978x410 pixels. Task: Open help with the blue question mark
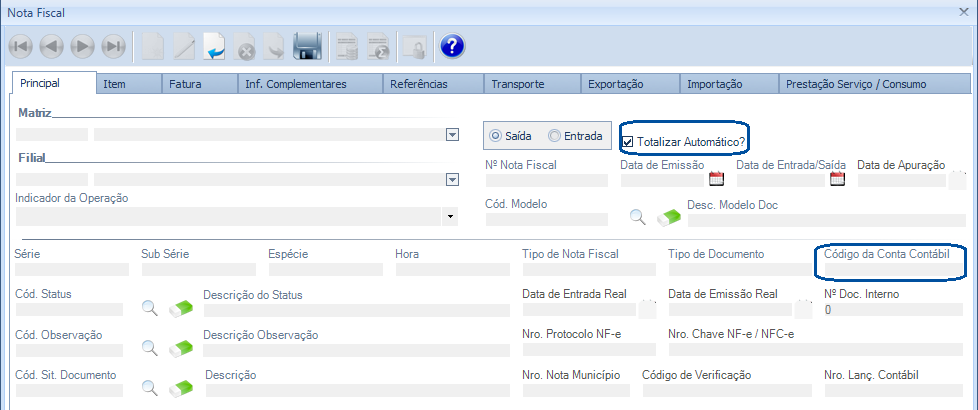pos(452,46)
